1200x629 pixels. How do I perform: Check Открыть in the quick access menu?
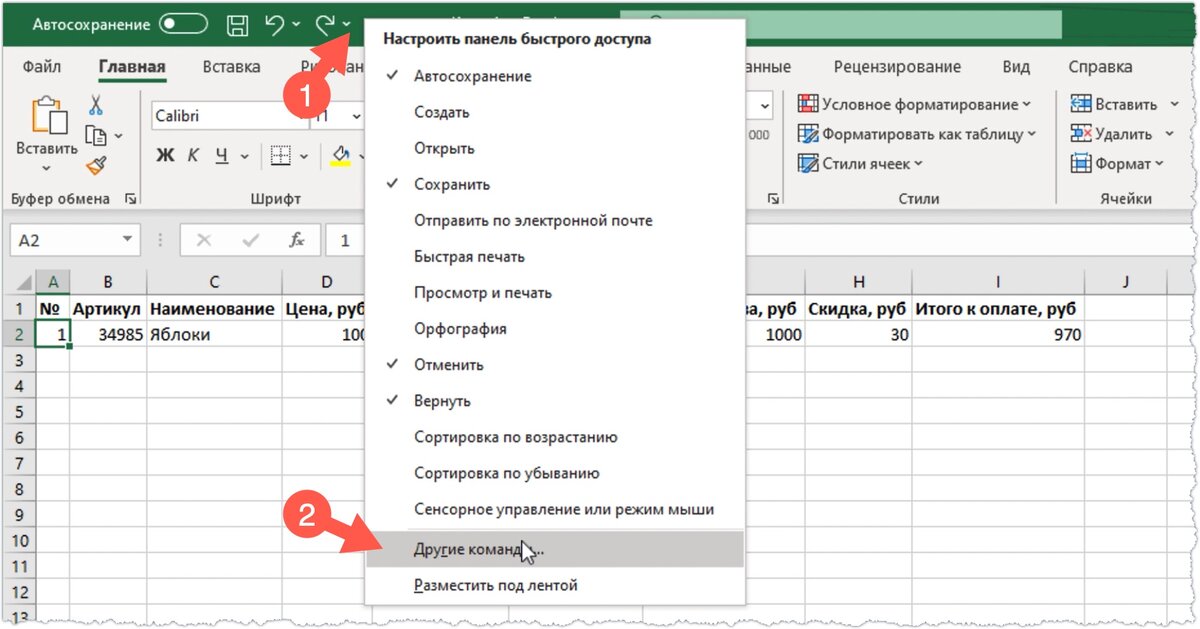555,149
